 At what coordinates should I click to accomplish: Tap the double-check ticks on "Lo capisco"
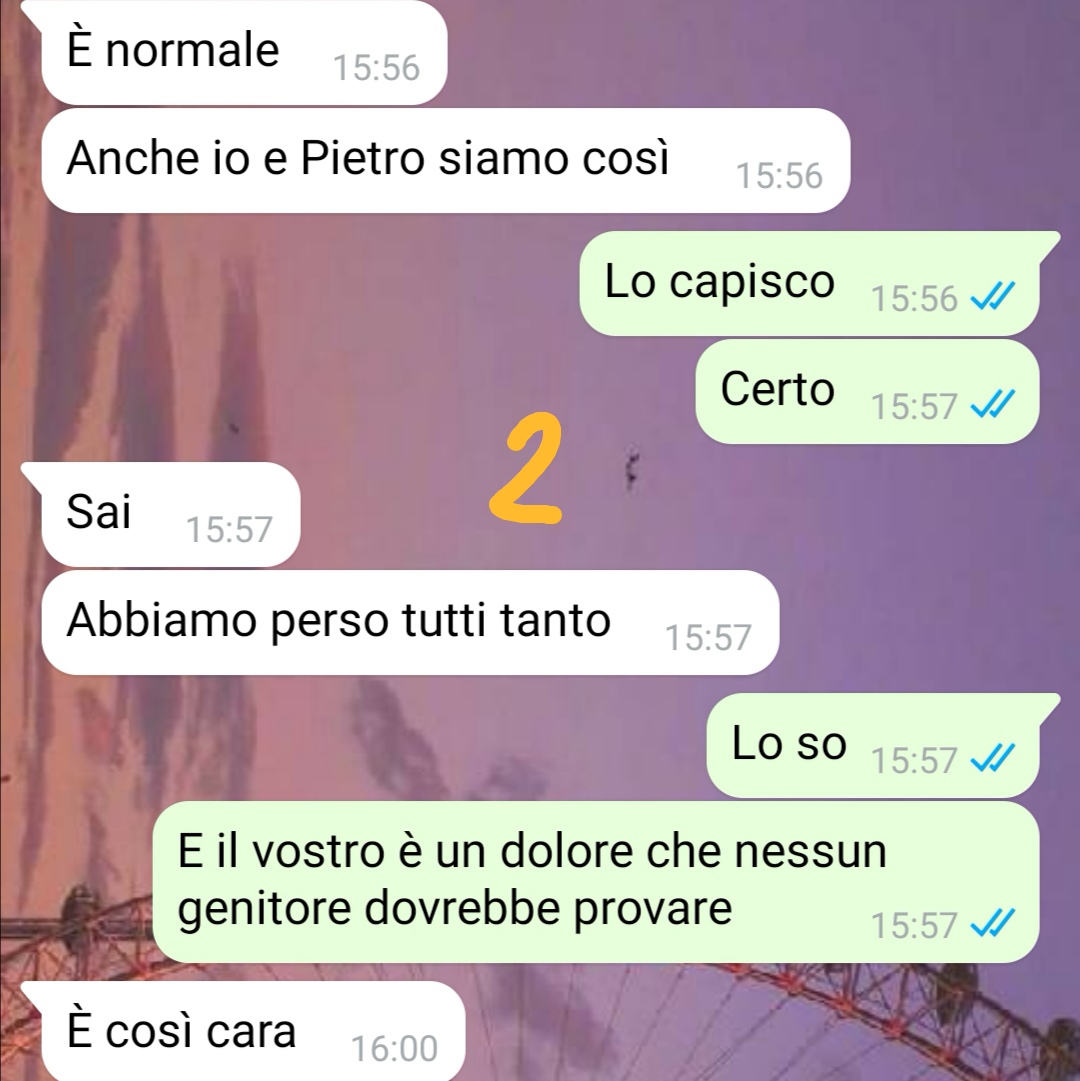point(992,298)
